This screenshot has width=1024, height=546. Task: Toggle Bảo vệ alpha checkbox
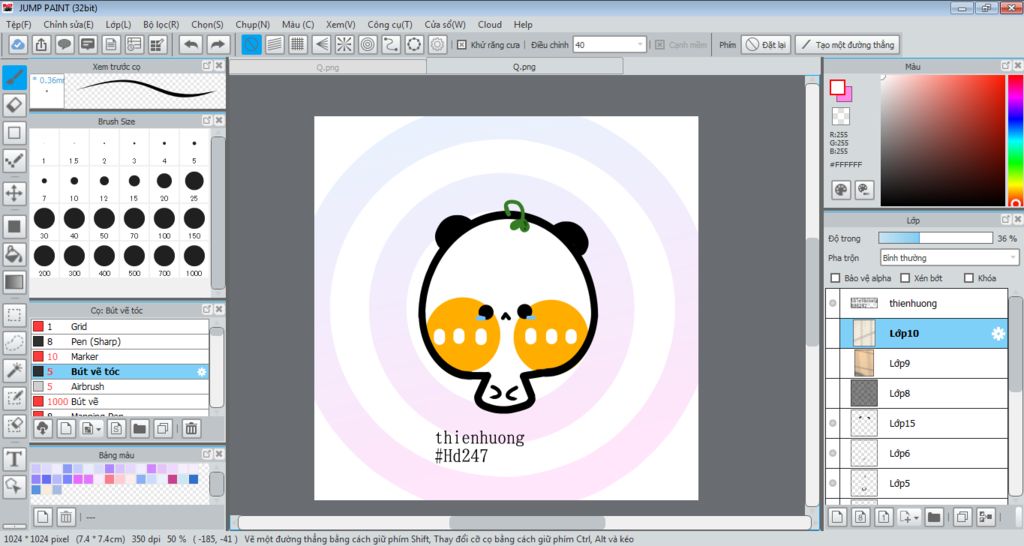835,278
